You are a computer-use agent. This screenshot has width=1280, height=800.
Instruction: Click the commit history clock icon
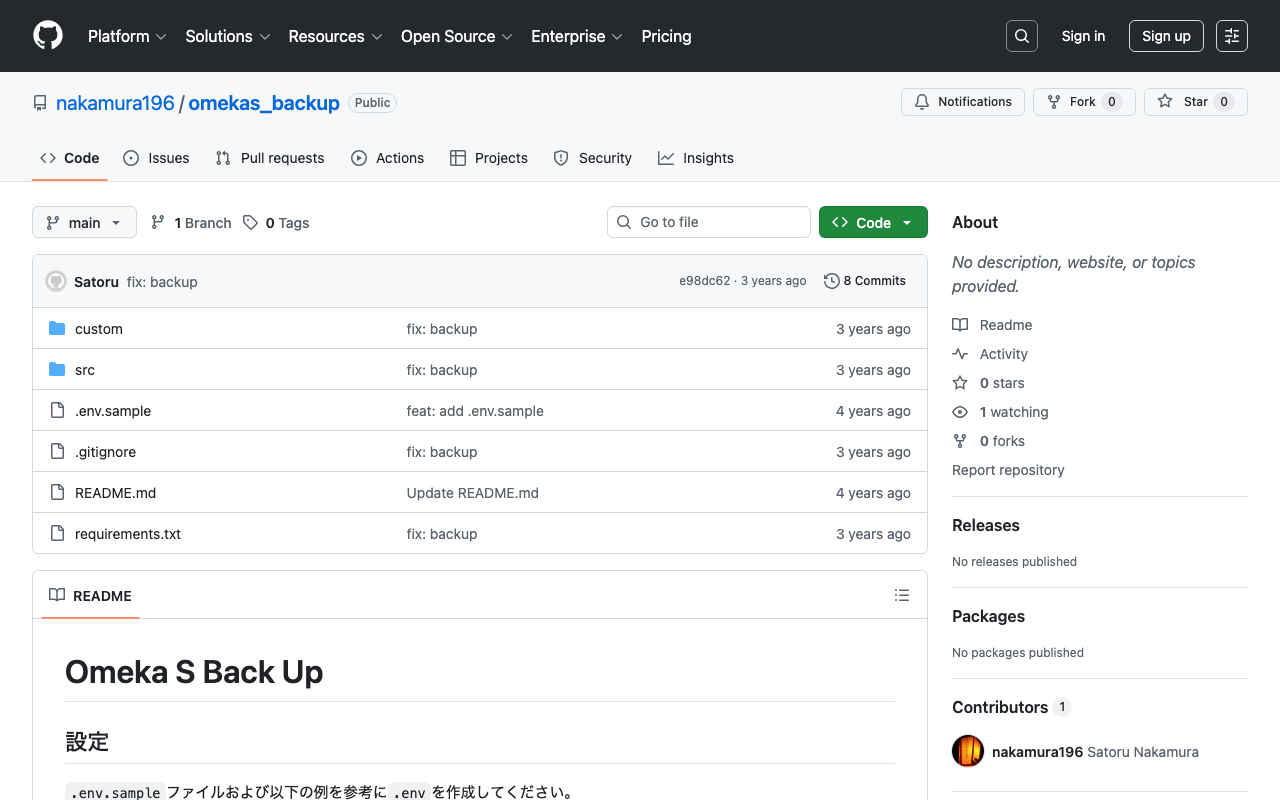pos(831,281)
